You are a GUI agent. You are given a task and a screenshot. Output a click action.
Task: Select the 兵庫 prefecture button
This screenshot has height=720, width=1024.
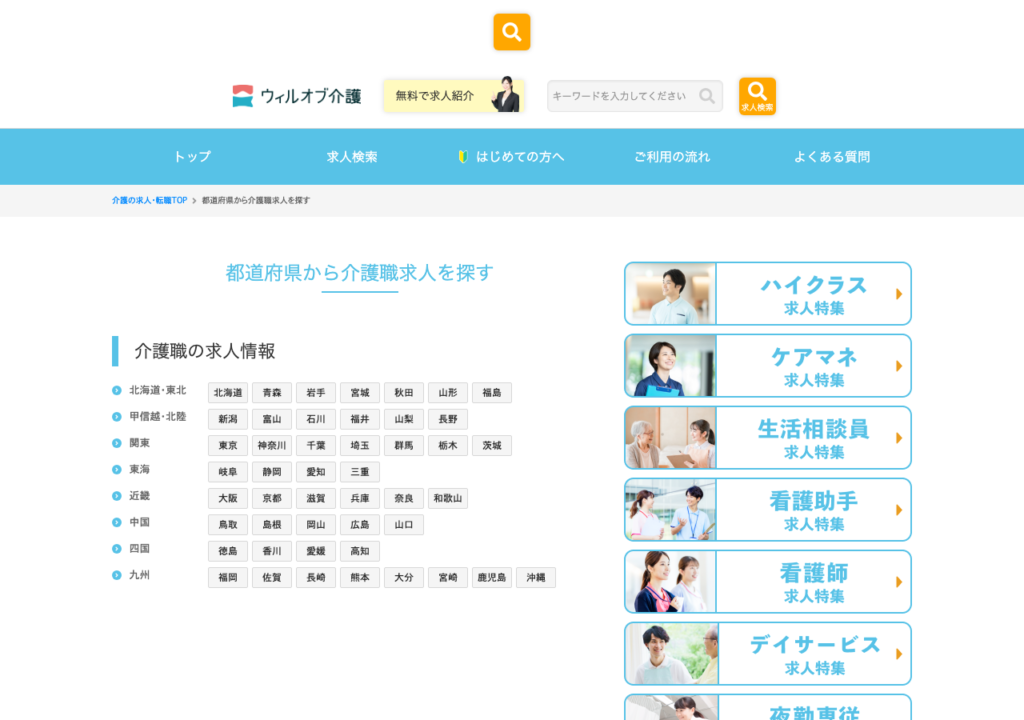coord(360,499)
